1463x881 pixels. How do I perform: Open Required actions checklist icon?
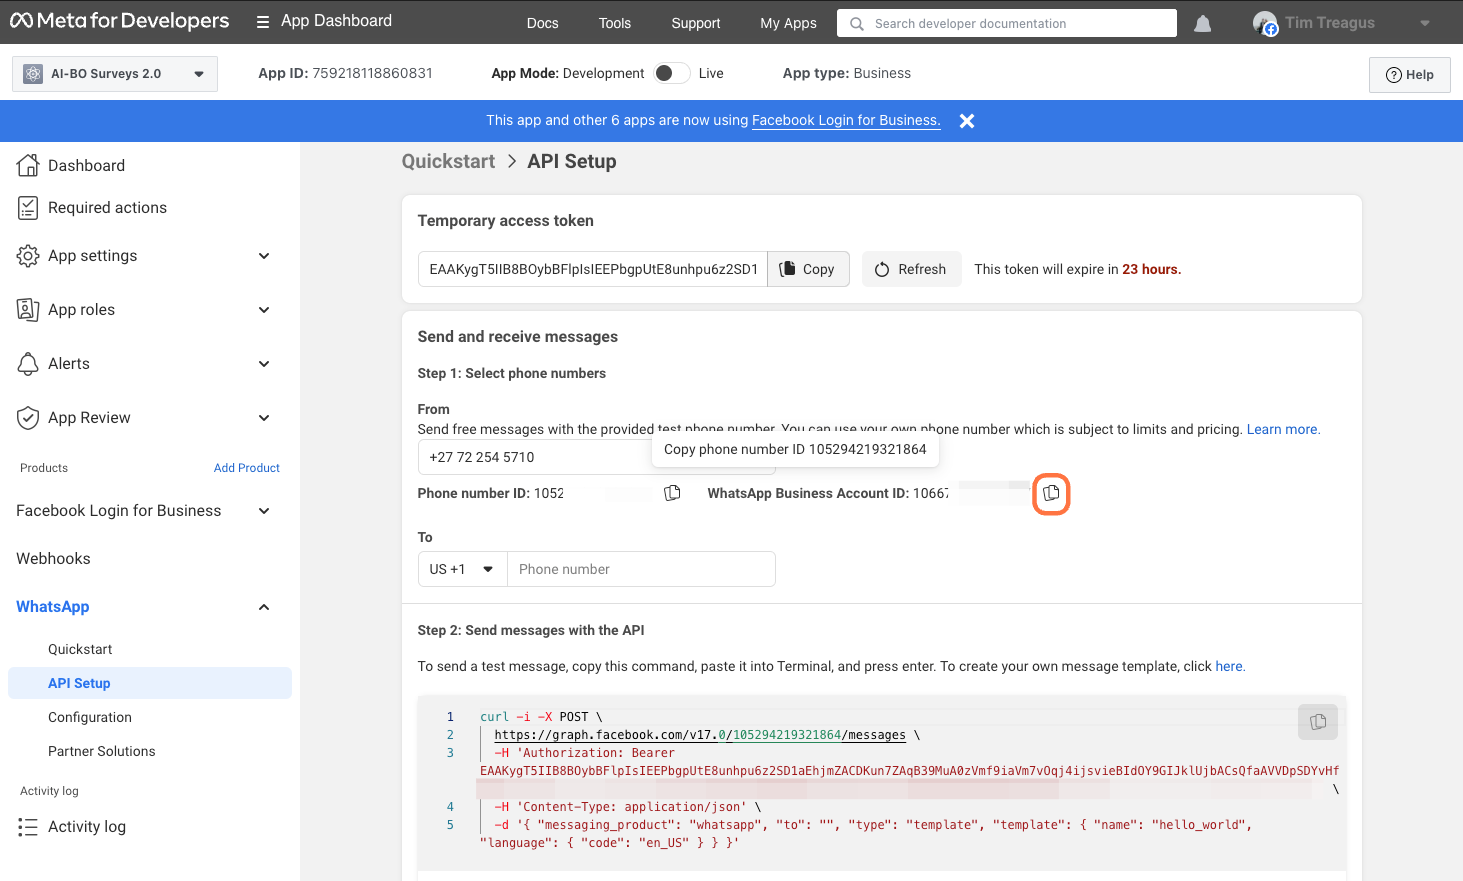coord(28,207)
